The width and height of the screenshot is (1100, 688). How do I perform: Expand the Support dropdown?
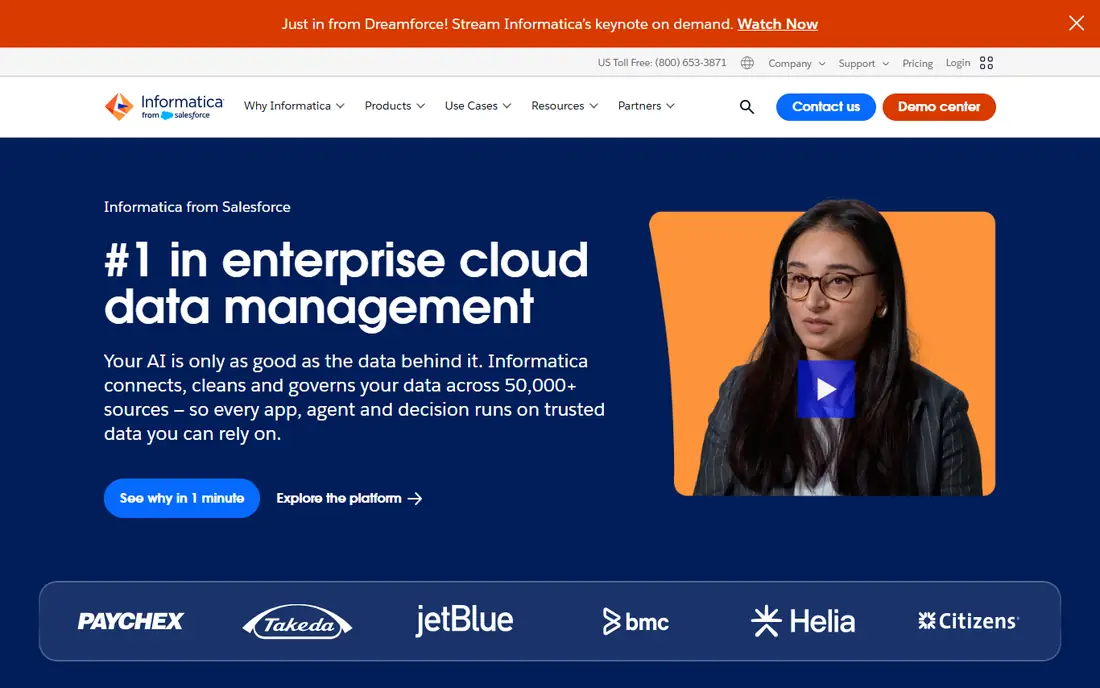point(864,63)
